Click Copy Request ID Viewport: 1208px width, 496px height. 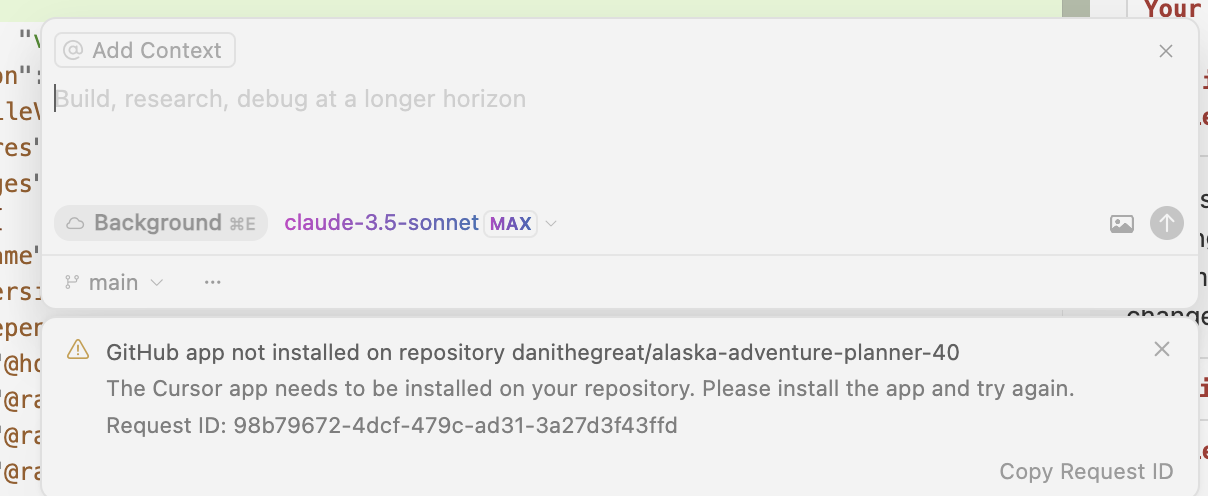1086,472
